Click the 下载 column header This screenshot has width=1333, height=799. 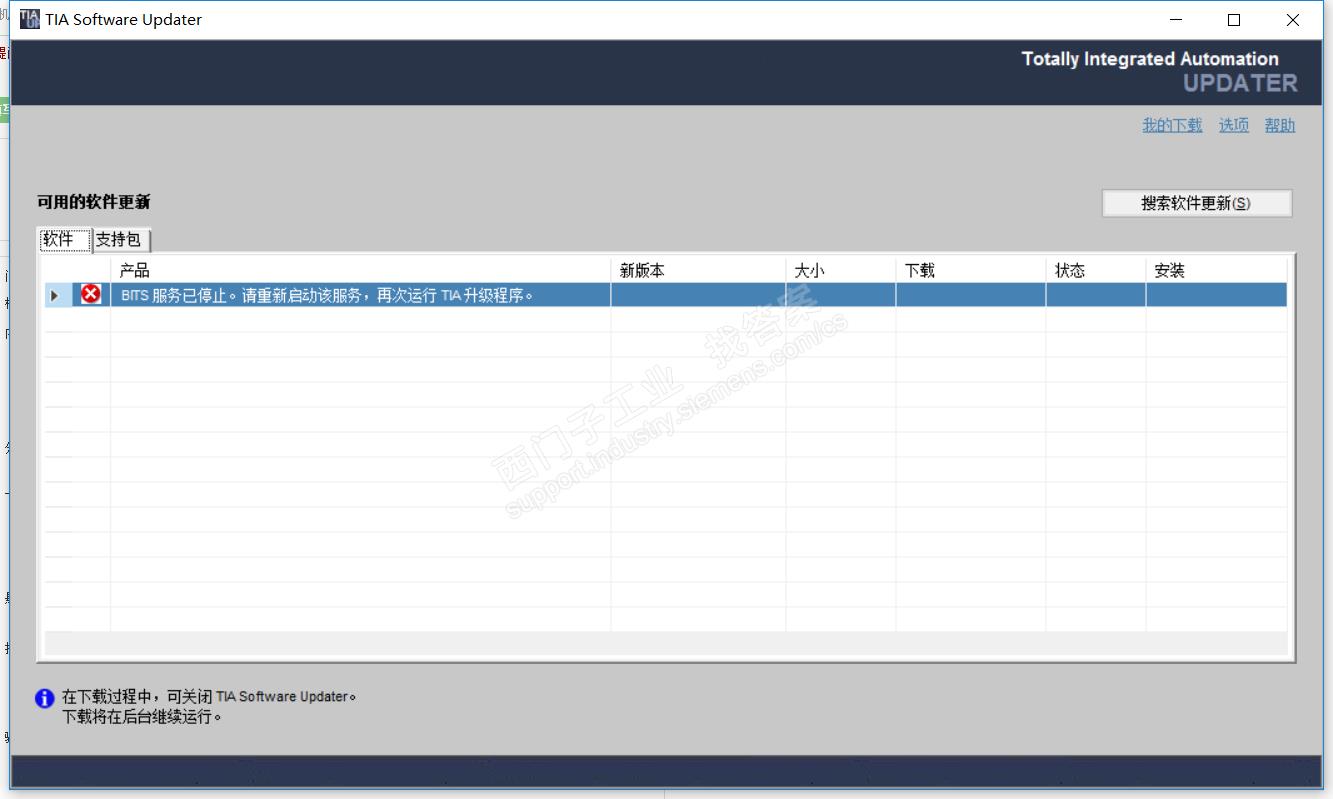tap(970, 270)
